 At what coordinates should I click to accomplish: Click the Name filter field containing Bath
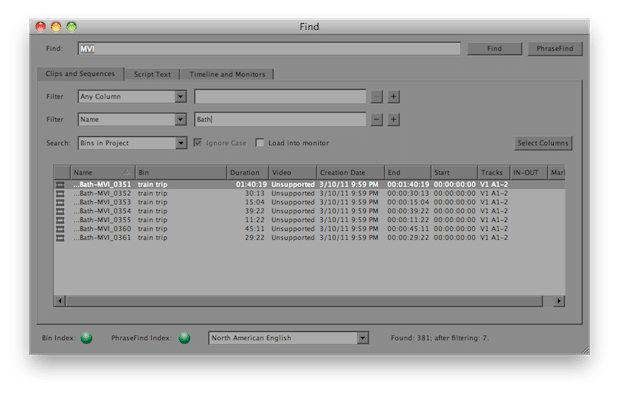(x=280, y=120)
